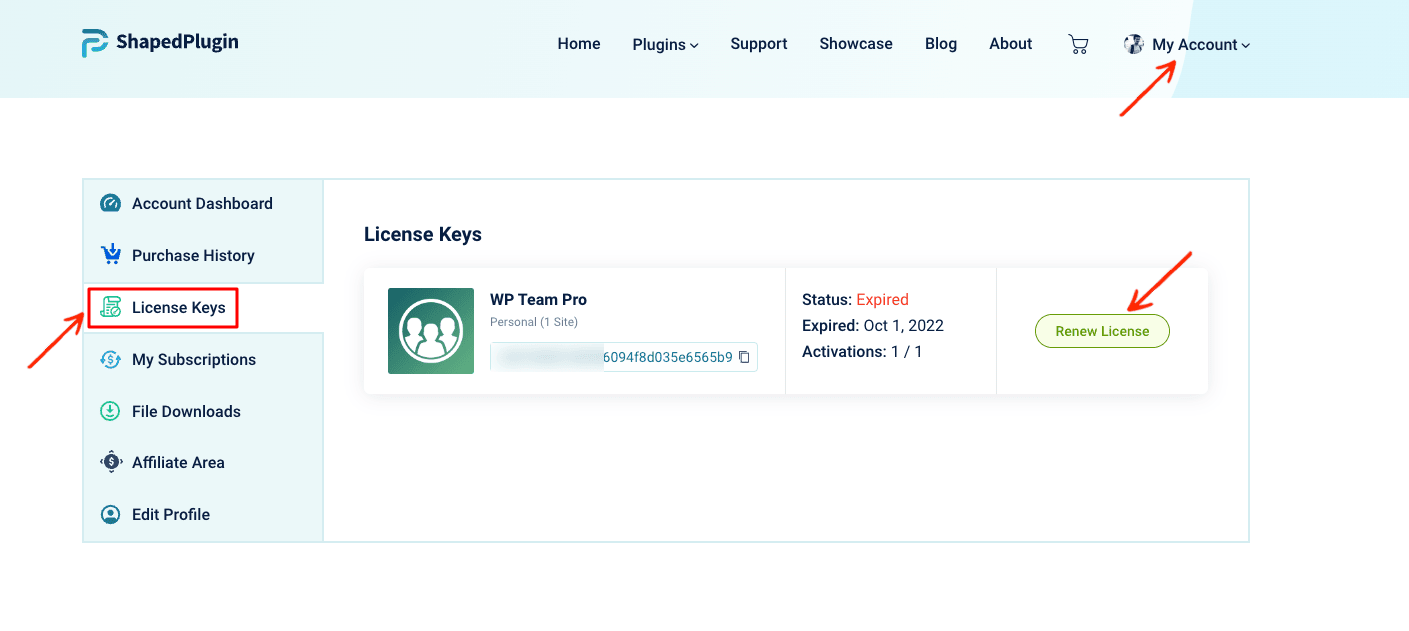This screenshot has width=1409, height=631.
Task: Expand the My Account dropdown
Action: 1201,45
